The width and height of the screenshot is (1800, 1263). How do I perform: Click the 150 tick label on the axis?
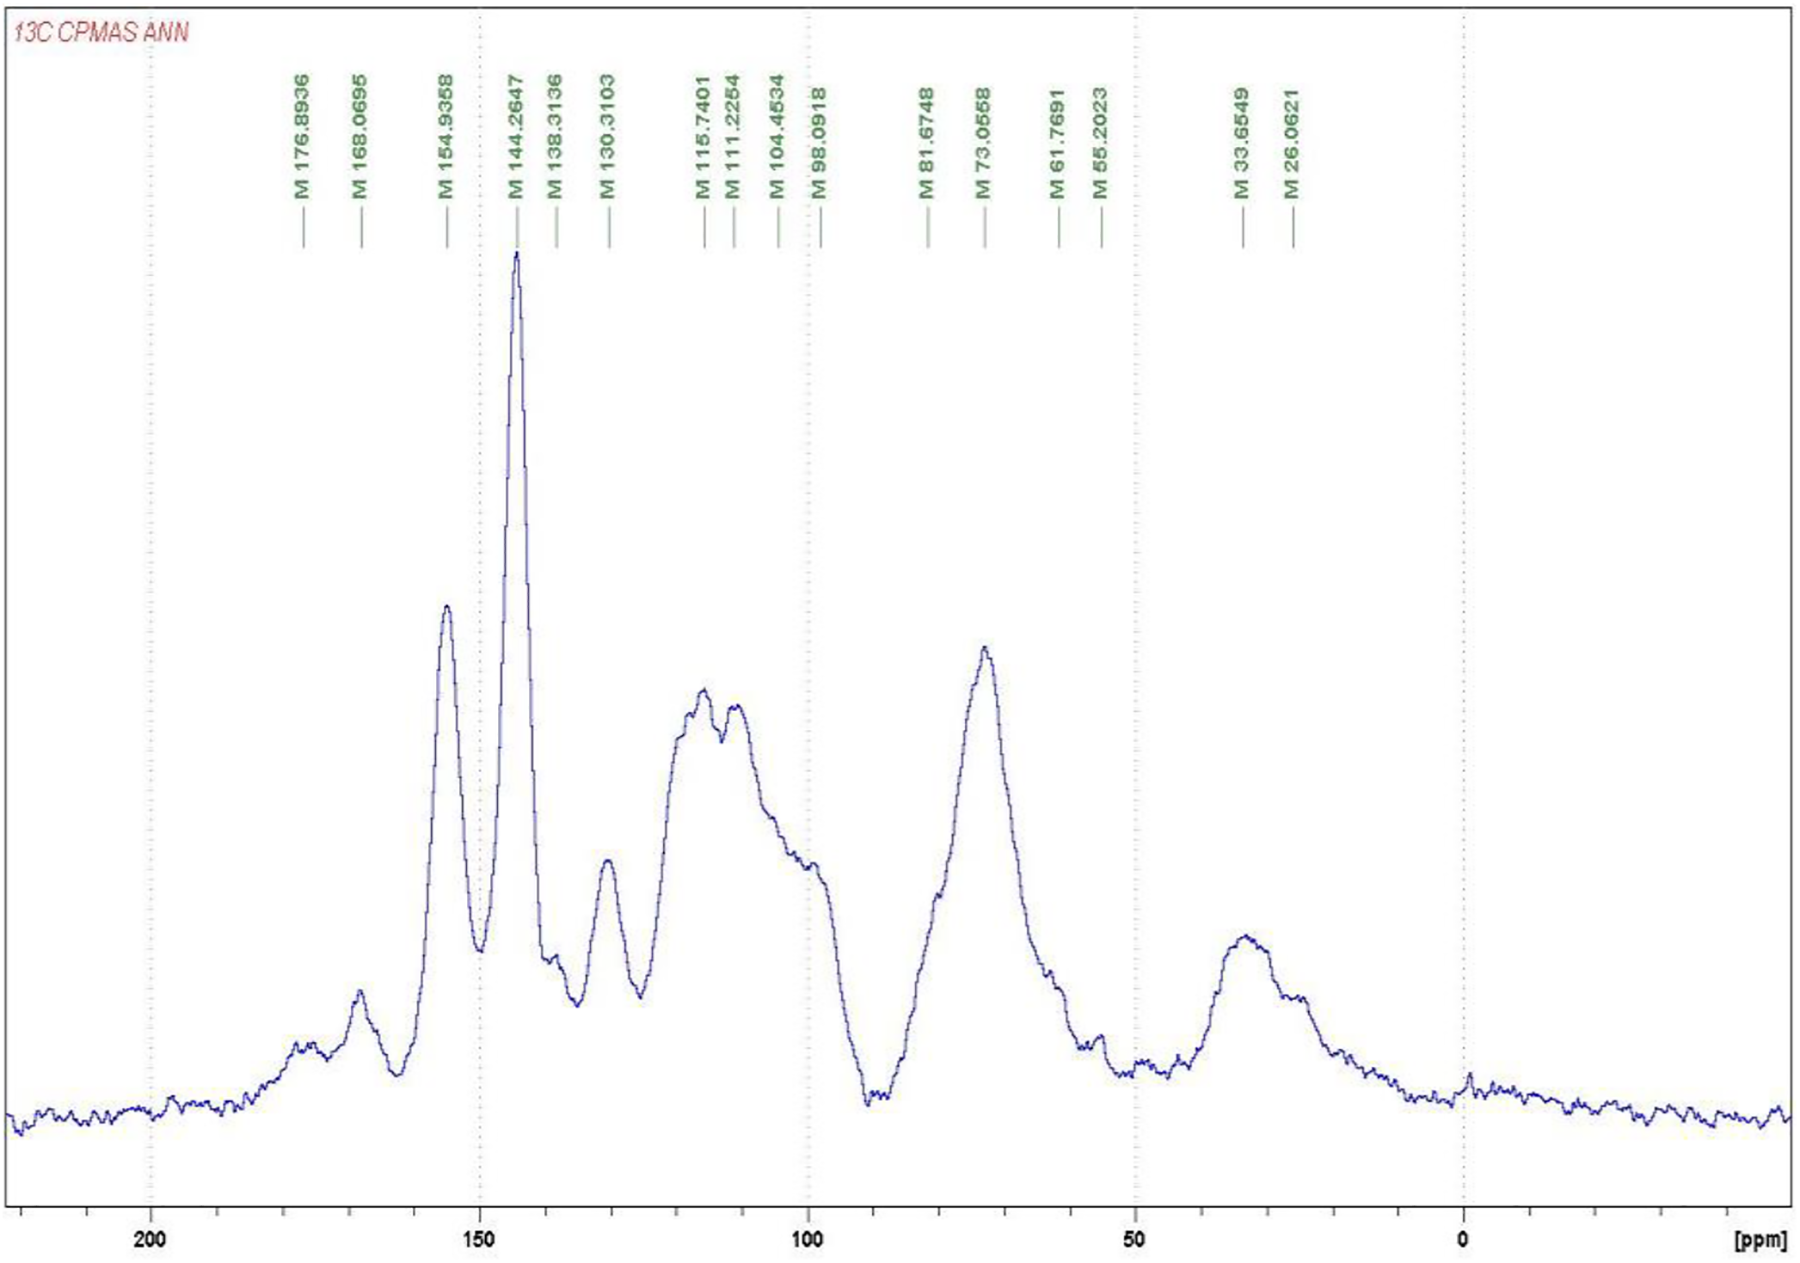479,1241
